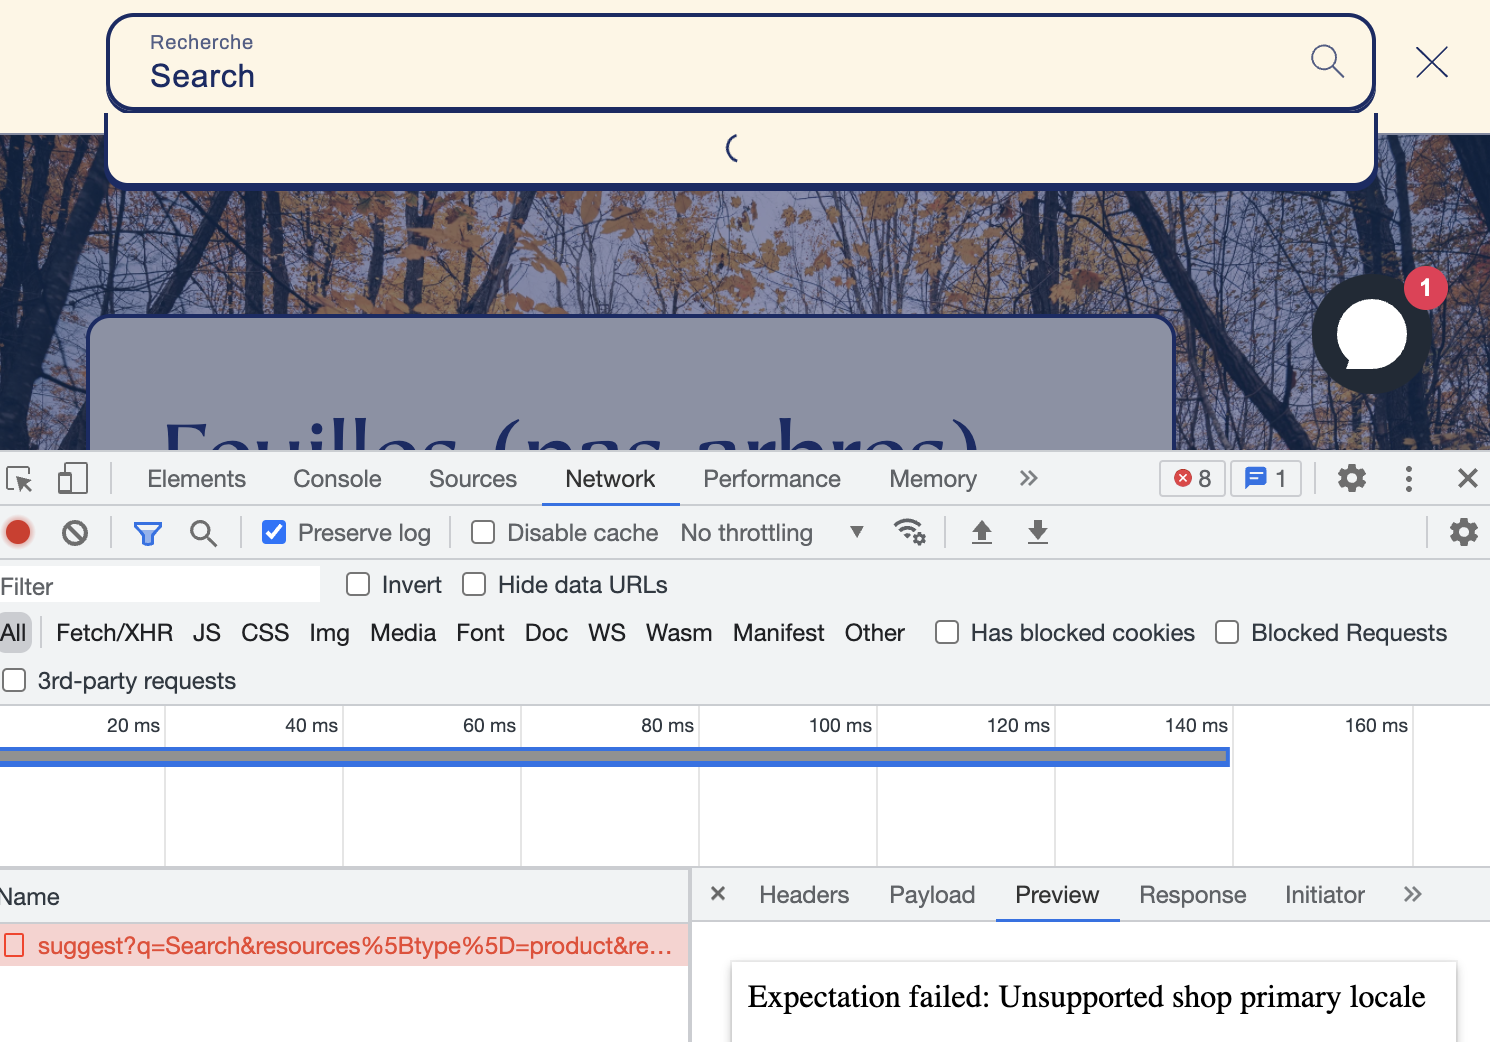Export HAR file download arrow

click(1038, 532)
